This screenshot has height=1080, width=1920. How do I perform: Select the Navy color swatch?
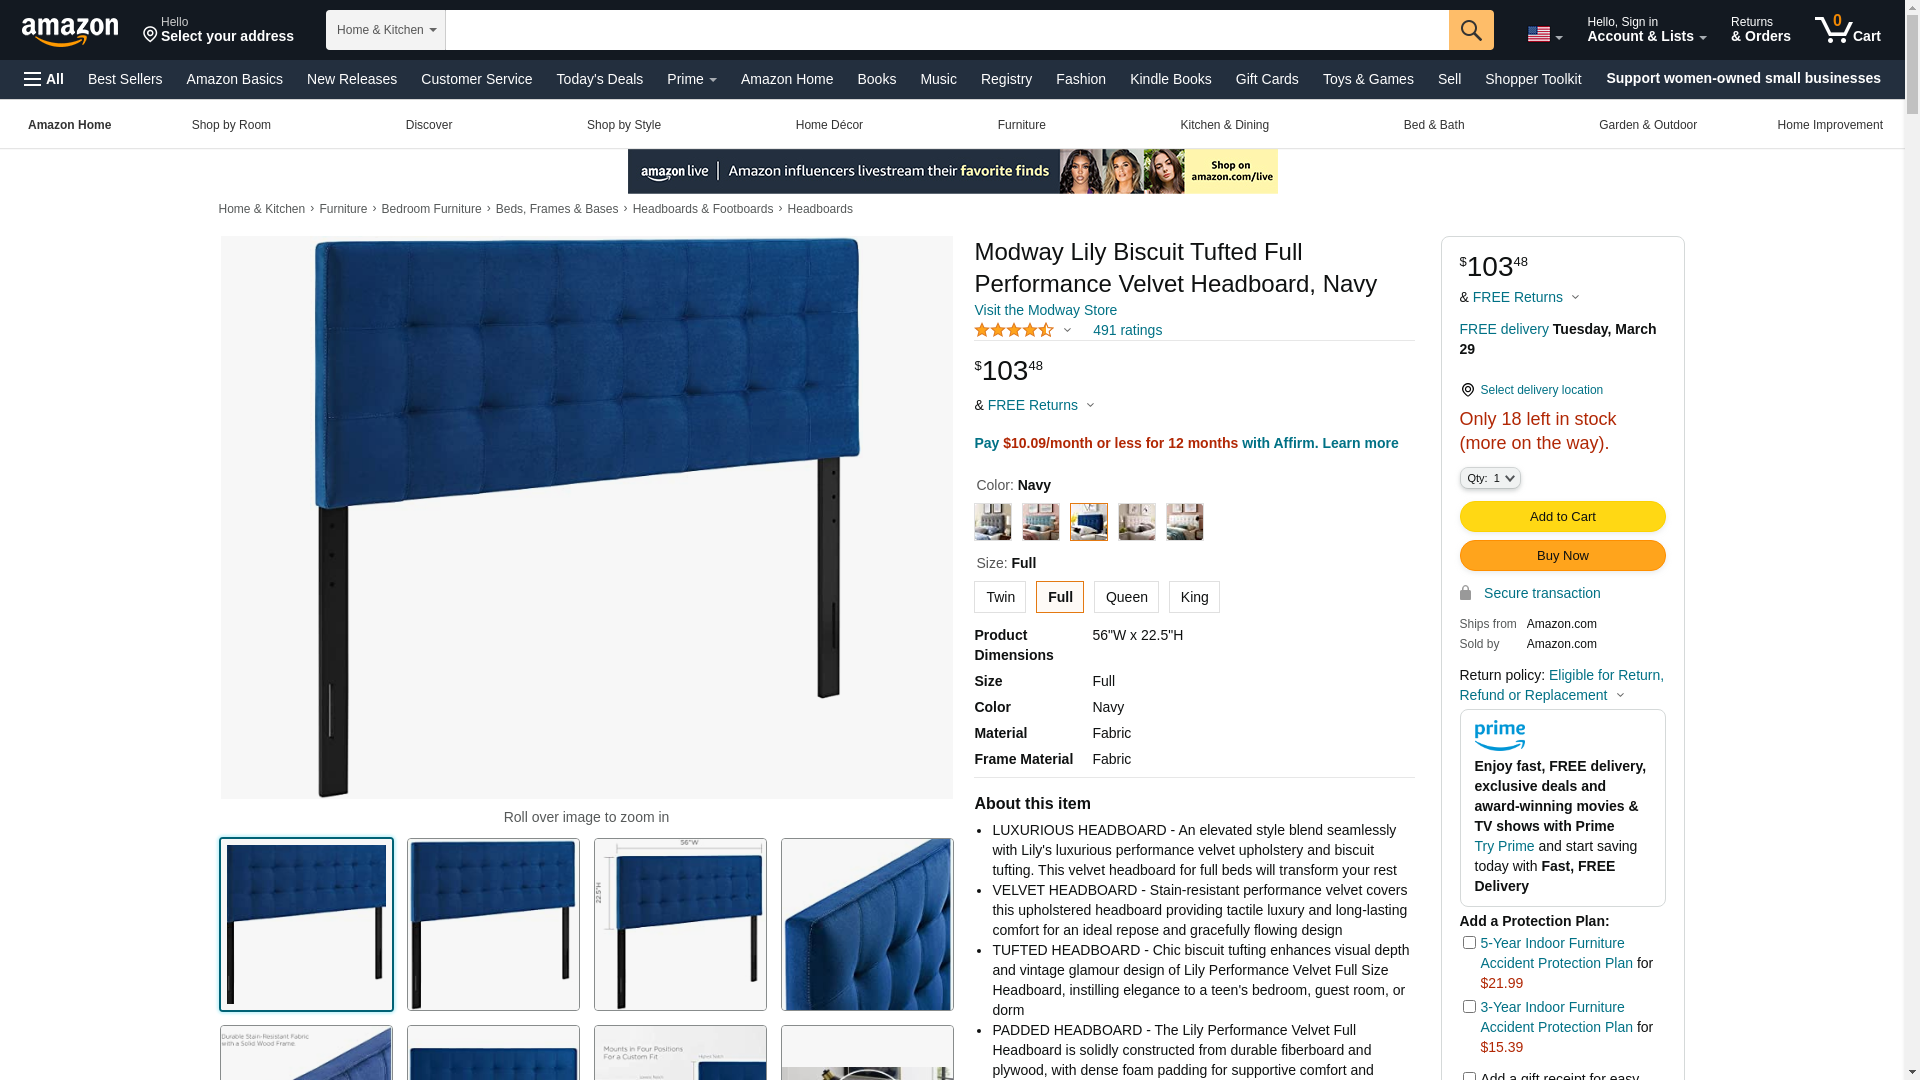(x=1088, y=522)
